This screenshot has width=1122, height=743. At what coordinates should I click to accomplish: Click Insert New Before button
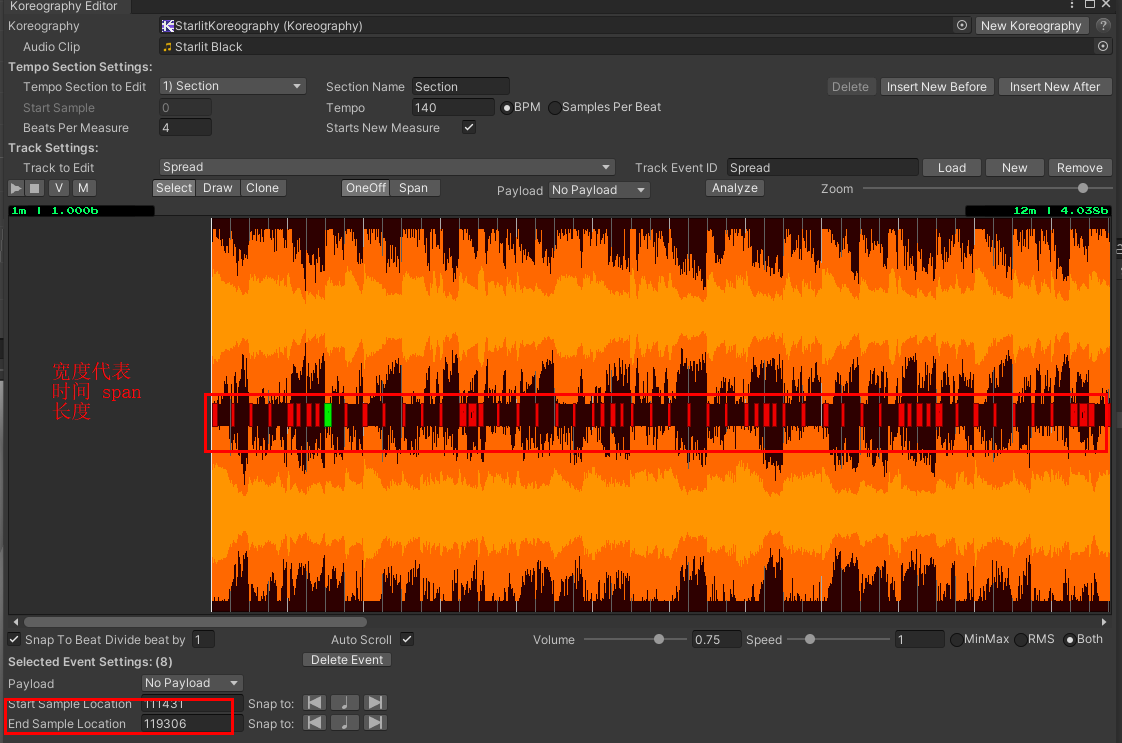coord(937,87)
